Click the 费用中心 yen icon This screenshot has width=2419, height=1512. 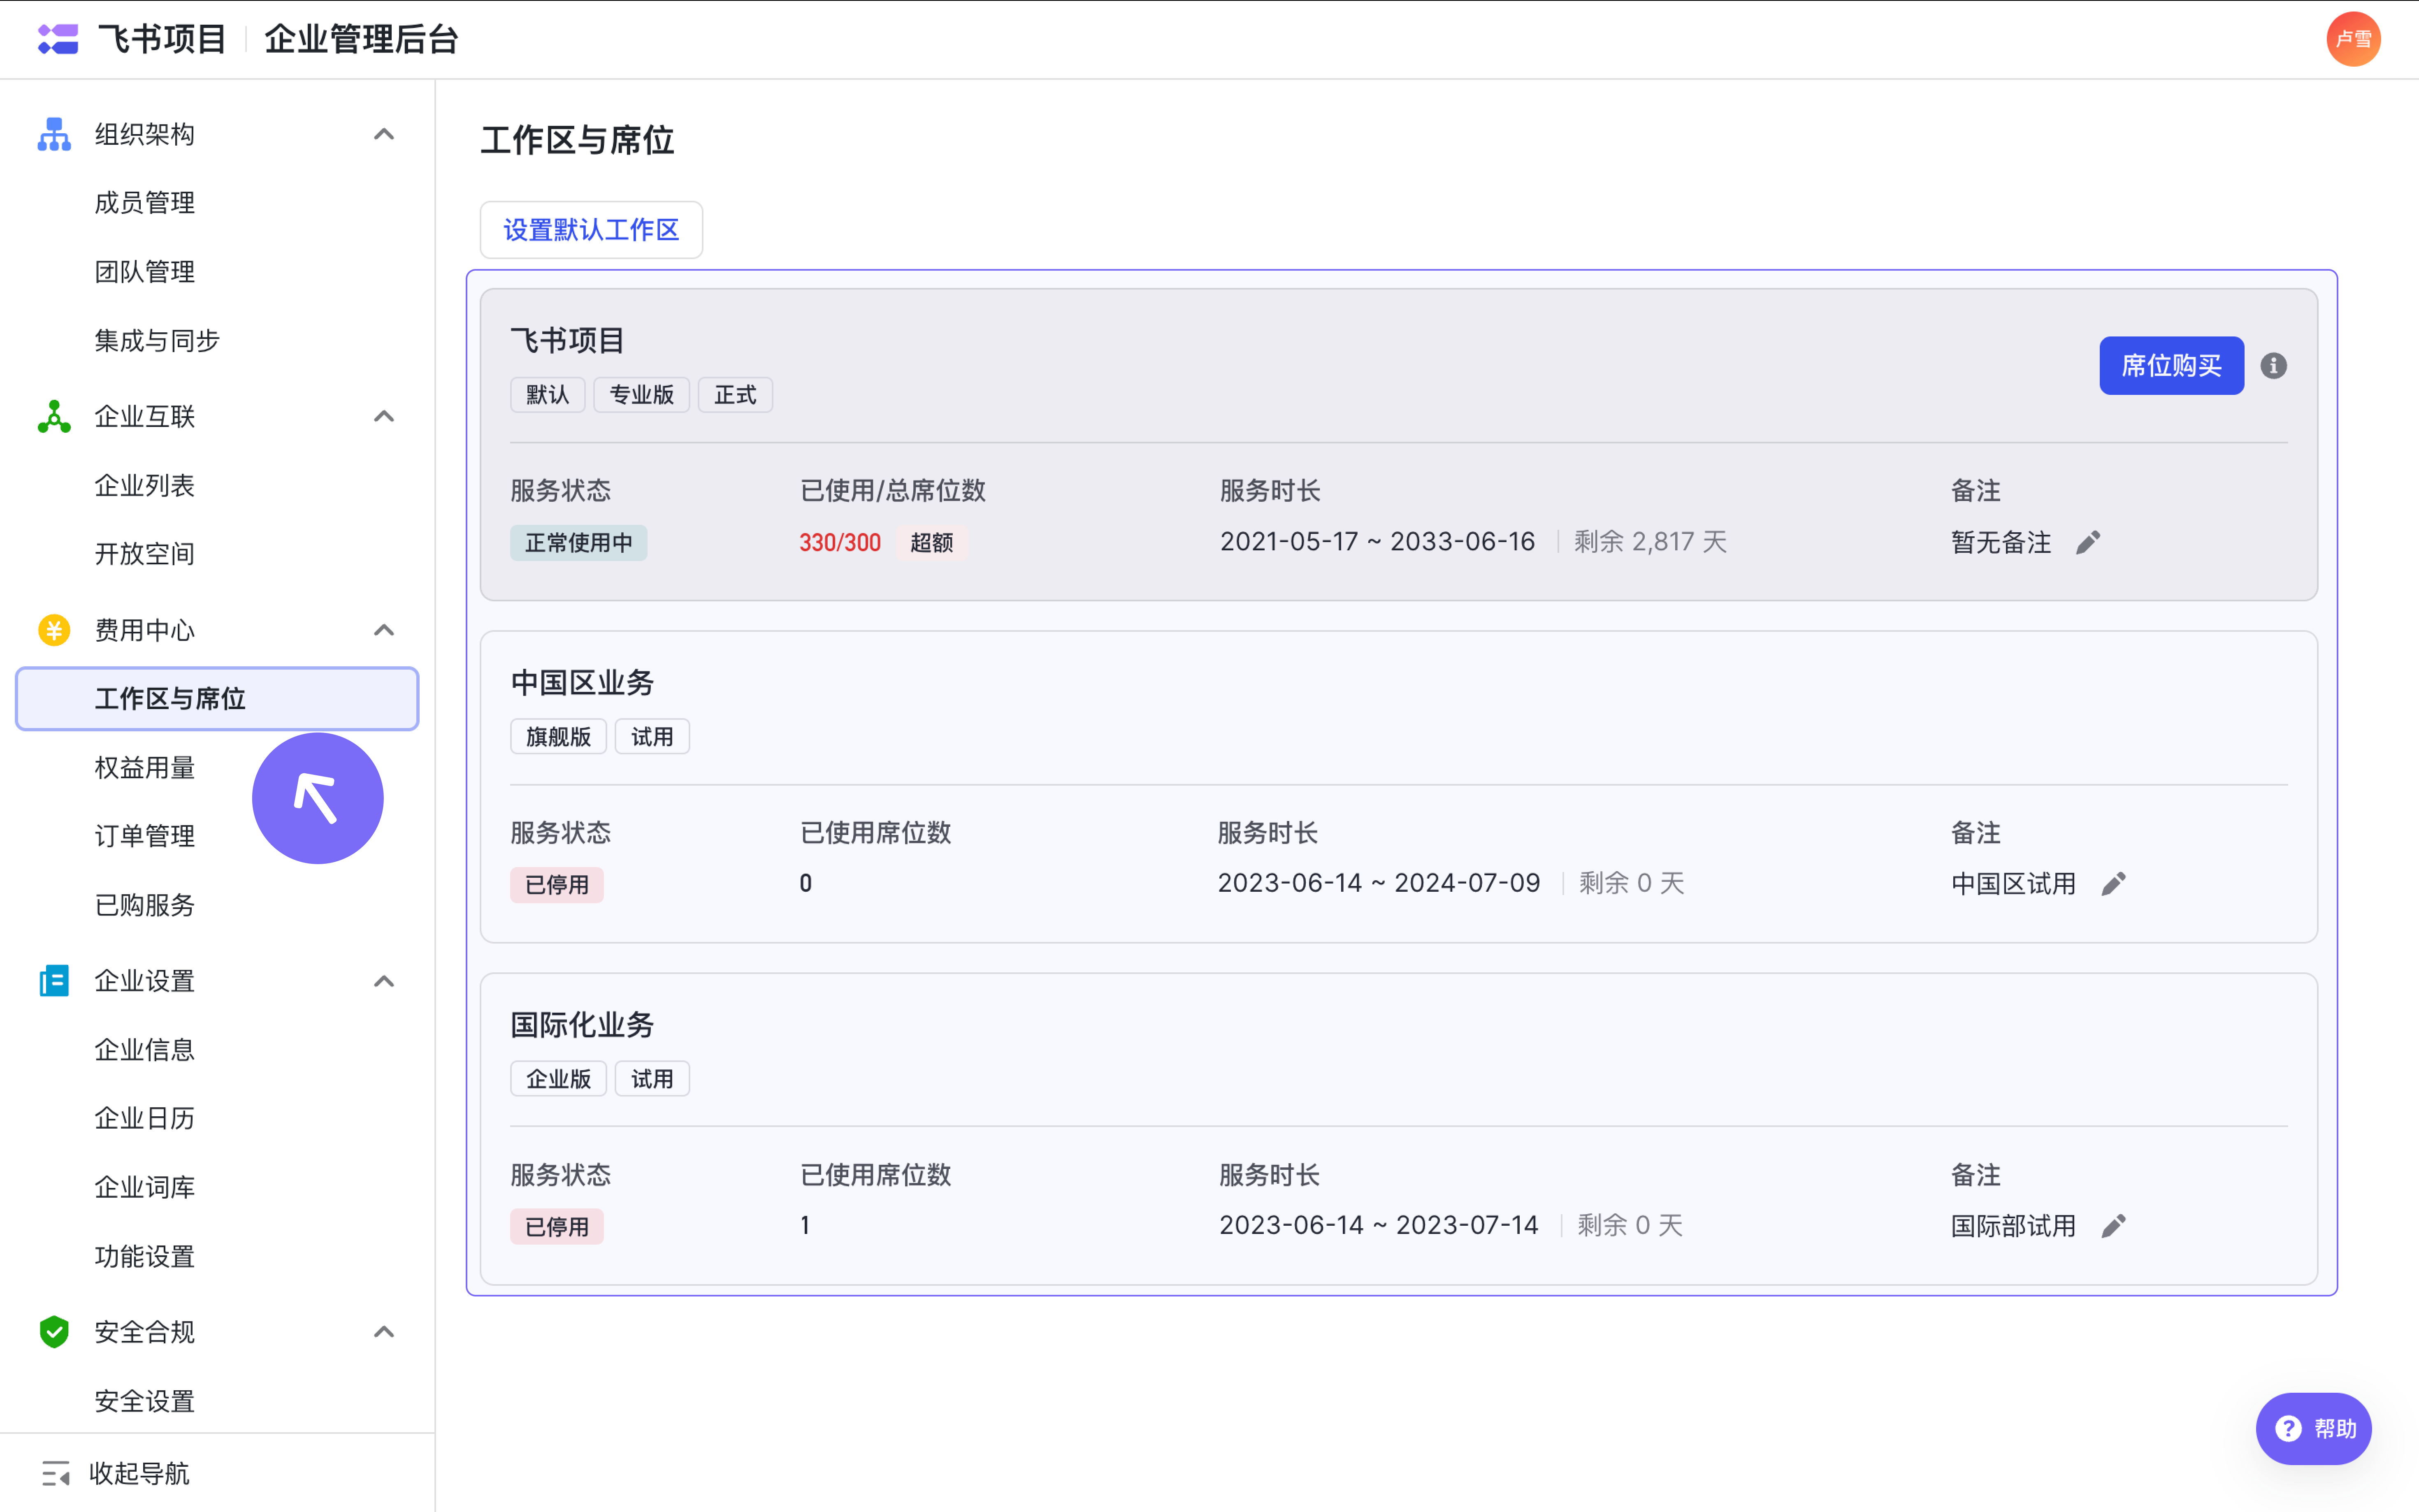54,630
